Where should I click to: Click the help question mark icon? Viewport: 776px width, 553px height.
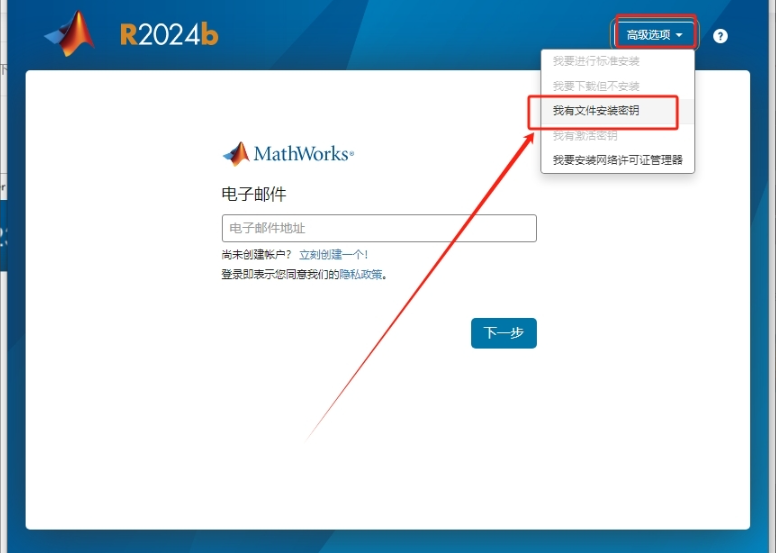tap(720, 36)
